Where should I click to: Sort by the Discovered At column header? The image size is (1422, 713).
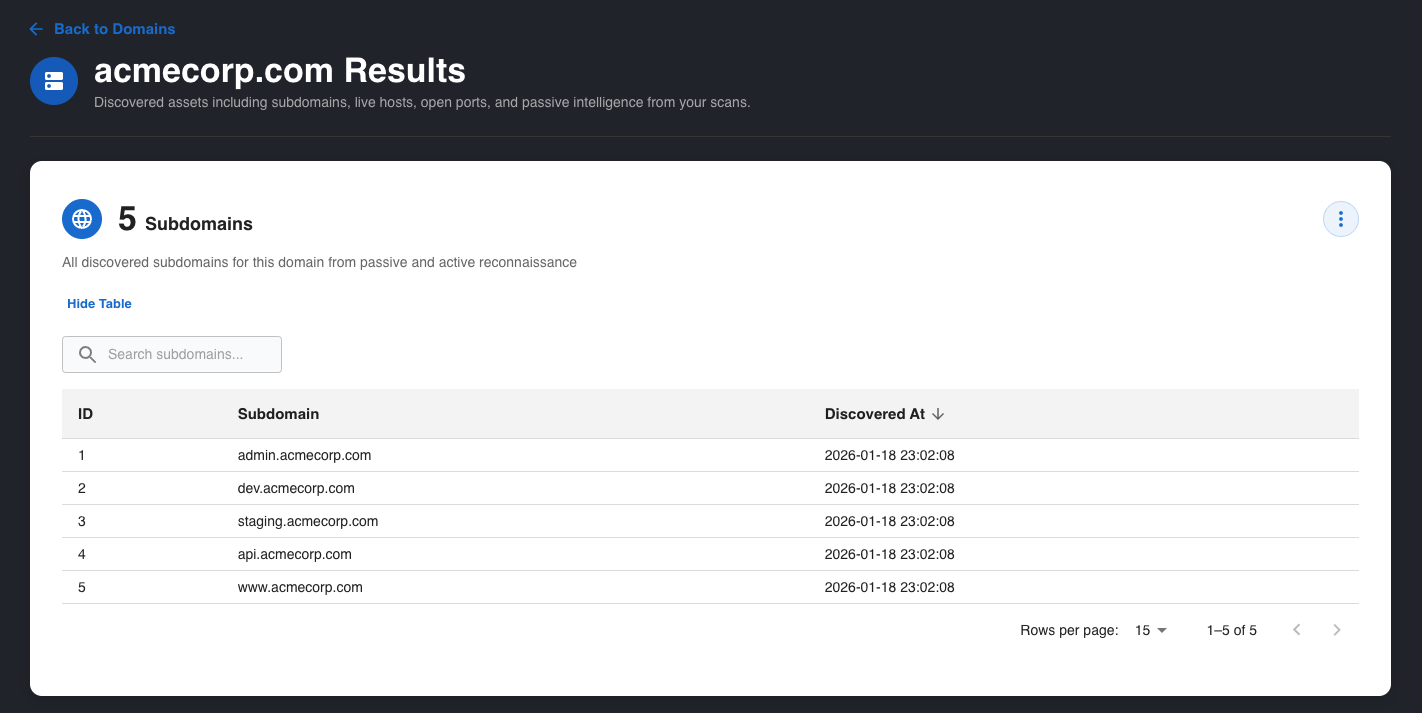(x=875, y=413)
